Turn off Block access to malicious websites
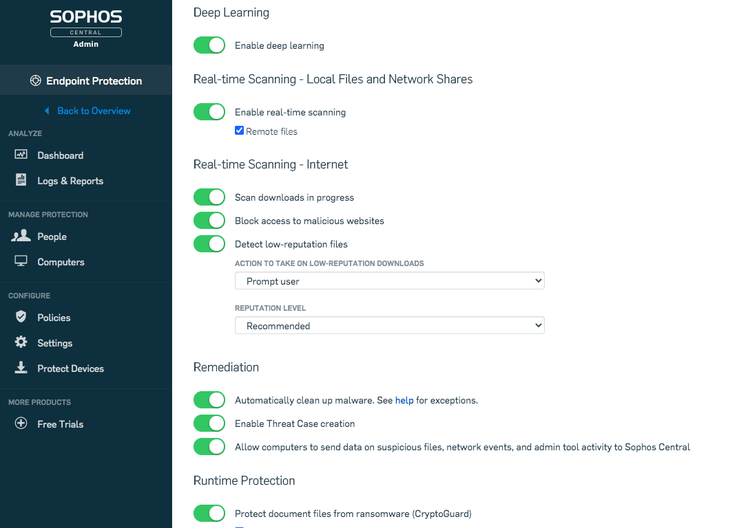The height and width of the screenshot is (528, 750). click(209, 220)
